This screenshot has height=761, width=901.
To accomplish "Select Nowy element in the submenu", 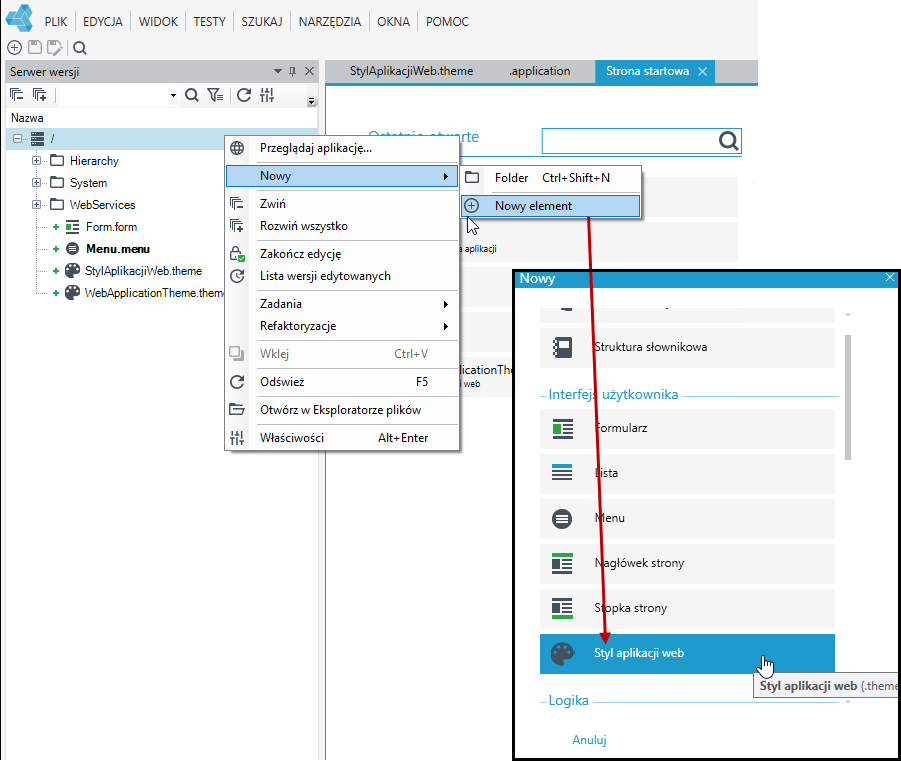I will click(x=550, y=206).
